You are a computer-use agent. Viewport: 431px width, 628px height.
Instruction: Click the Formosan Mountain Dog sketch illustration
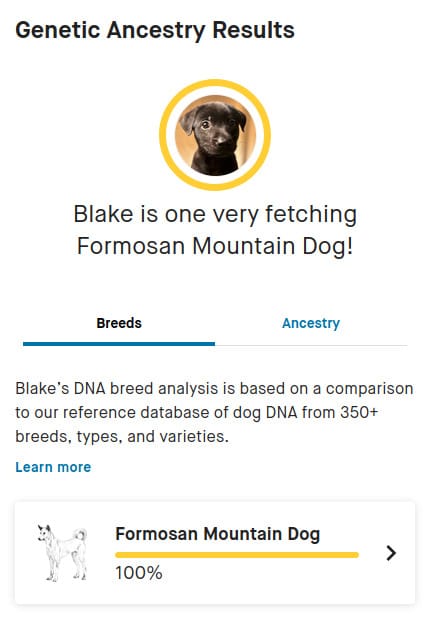(x=62, y=553)
